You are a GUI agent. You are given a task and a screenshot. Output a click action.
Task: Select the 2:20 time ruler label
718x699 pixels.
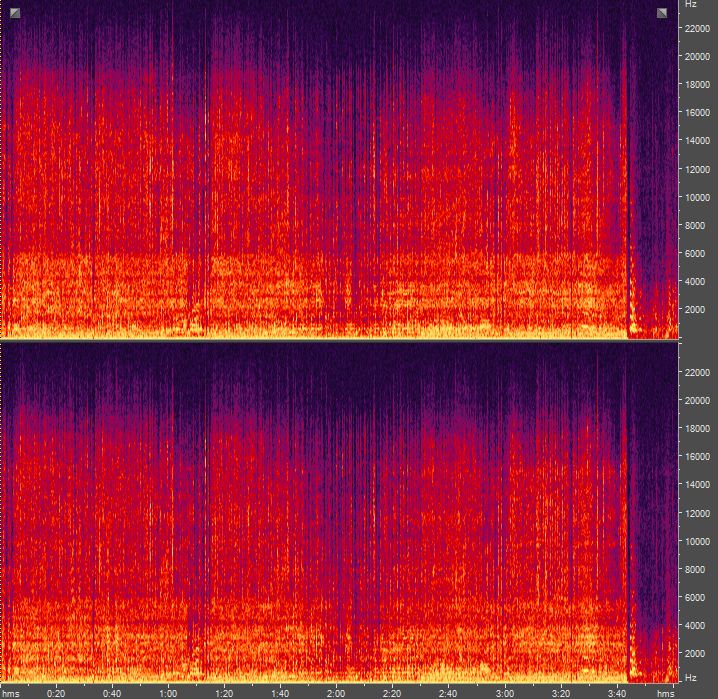point(392,693)
